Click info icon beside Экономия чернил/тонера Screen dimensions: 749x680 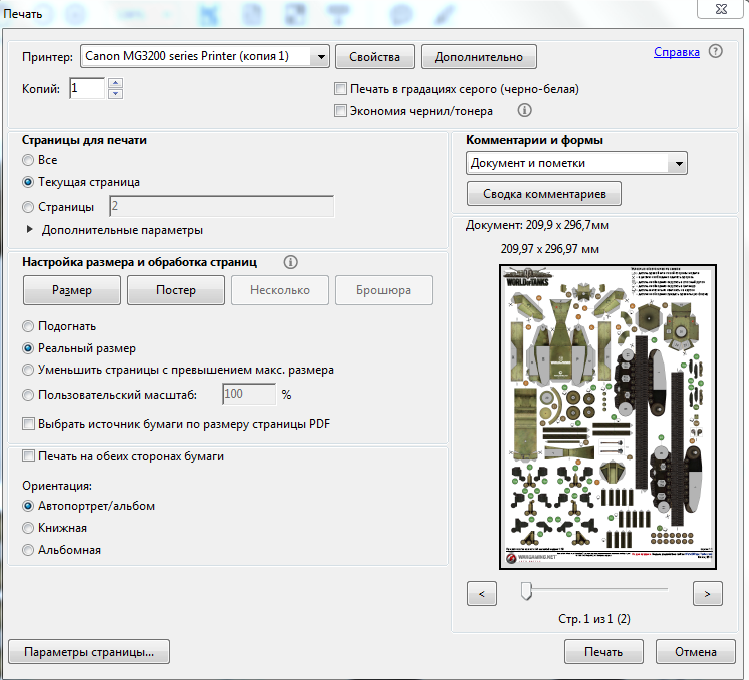[524, 111]
